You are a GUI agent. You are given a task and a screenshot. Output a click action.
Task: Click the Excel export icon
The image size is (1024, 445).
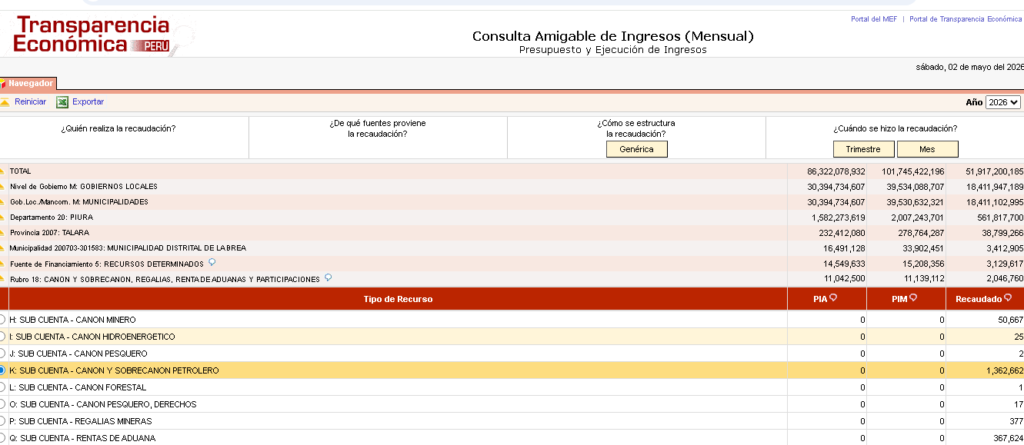point(62,102)
